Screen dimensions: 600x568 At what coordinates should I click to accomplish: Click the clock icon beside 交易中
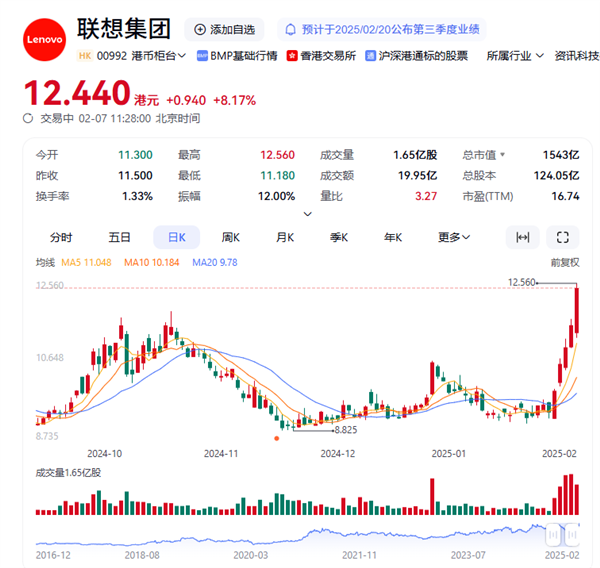point(28,118)
